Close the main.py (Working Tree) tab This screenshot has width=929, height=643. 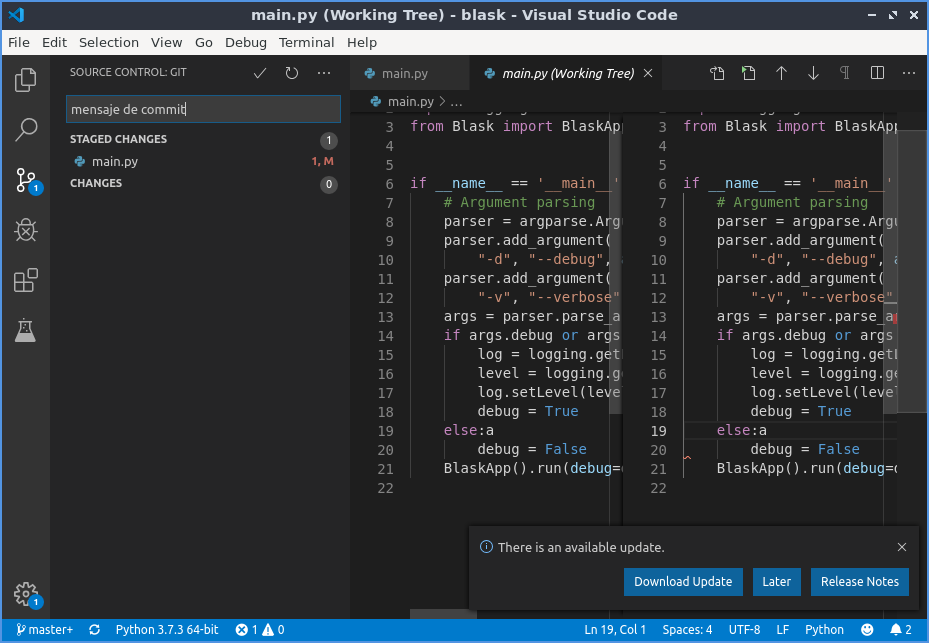click(648, 73)
